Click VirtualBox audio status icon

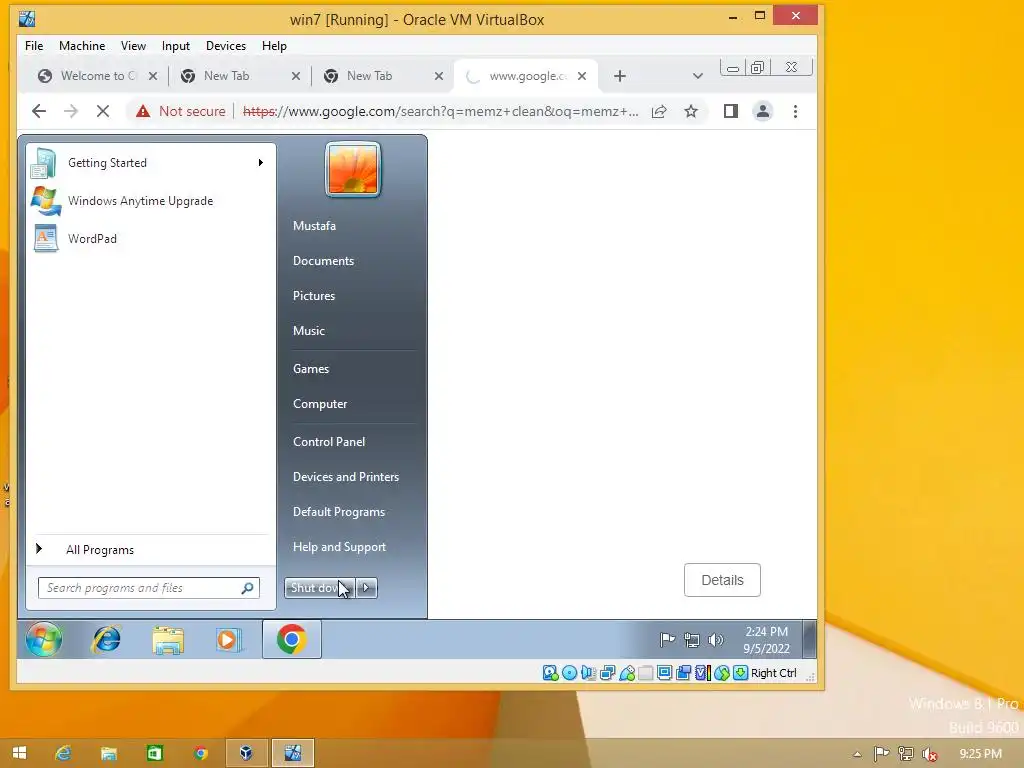[588, 673]
